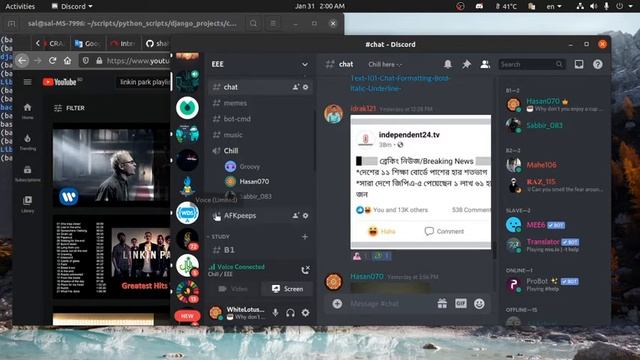Image resolution: width=640 pixels, height=360 pixels.
Task: Go to browser home page
Action: pyautogui.click(x=67, y=60)
